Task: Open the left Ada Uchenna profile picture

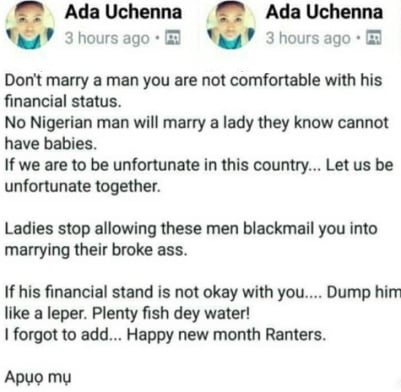Action: point(30,25)
